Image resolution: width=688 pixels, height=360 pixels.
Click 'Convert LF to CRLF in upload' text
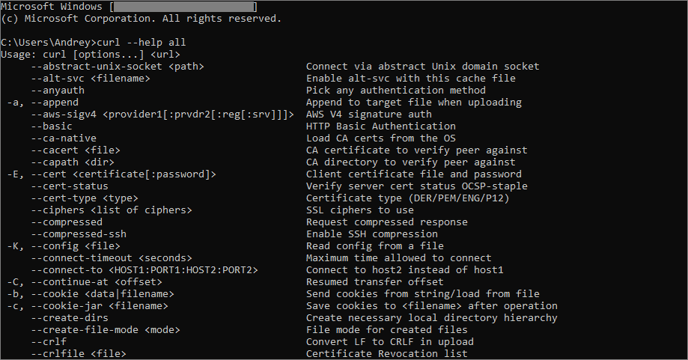(x=390, y=342)
